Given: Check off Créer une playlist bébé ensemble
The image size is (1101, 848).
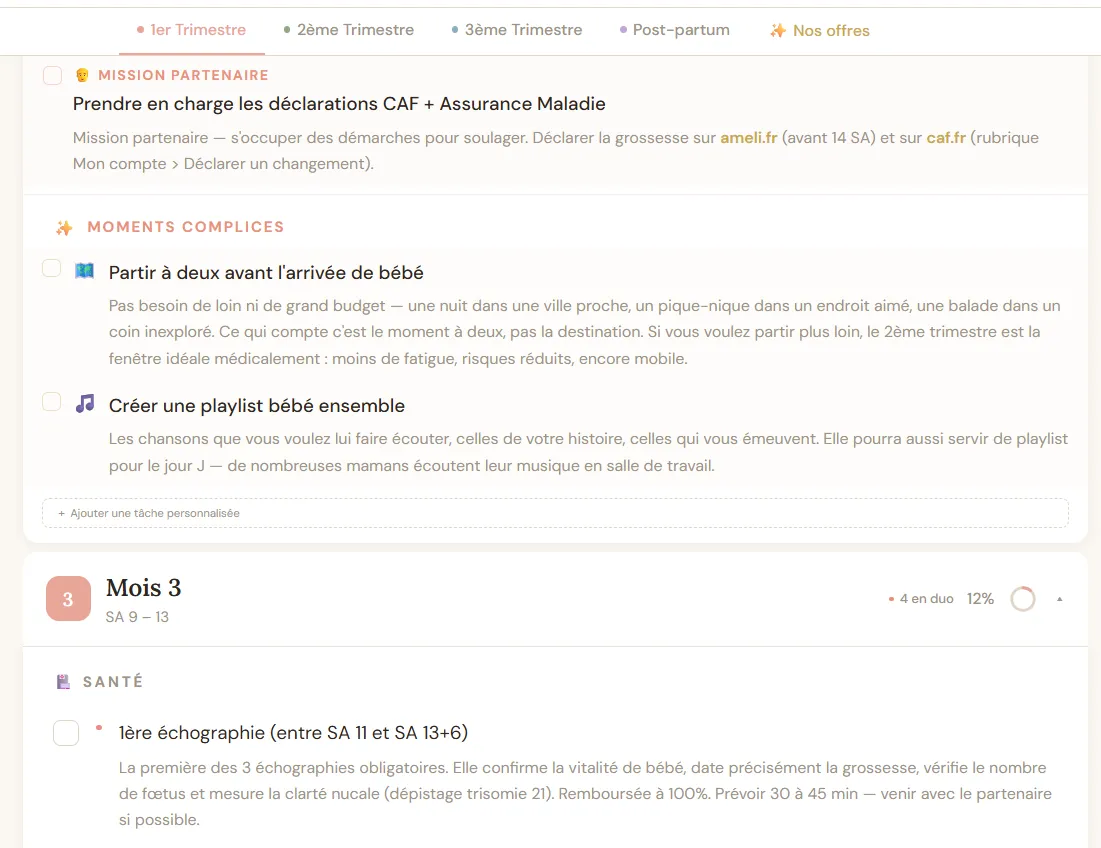Looking at the screenshot, I should pyautogui.click(x=52, y=402).
